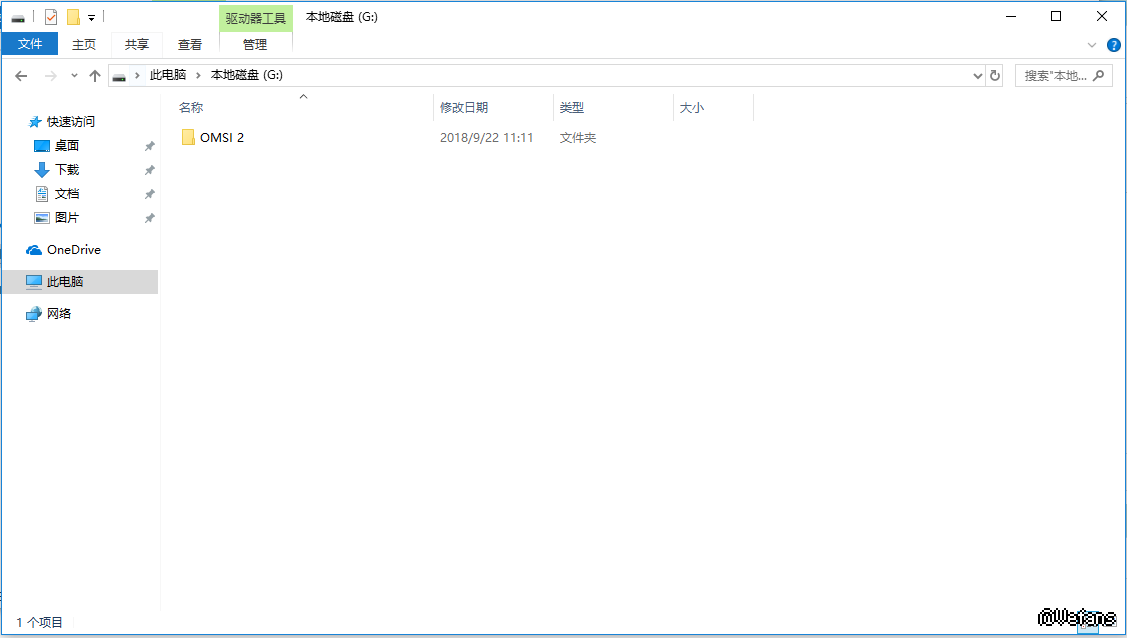Click 此电脑 in the address path

pos(168,75)
